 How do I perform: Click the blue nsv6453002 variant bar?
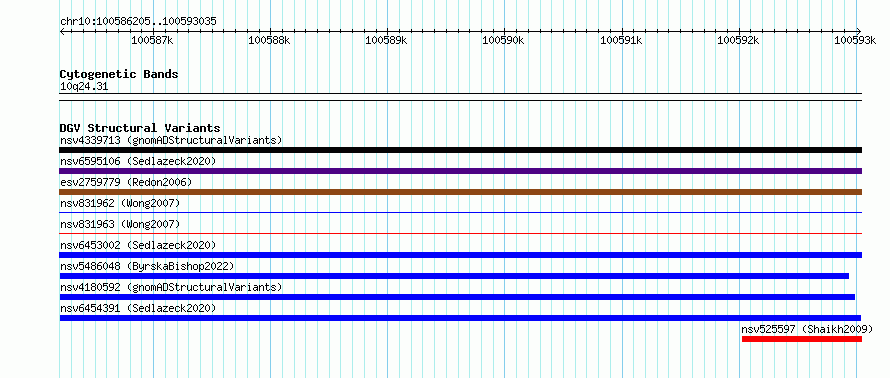pyautogui.click(x=461, y=255)
